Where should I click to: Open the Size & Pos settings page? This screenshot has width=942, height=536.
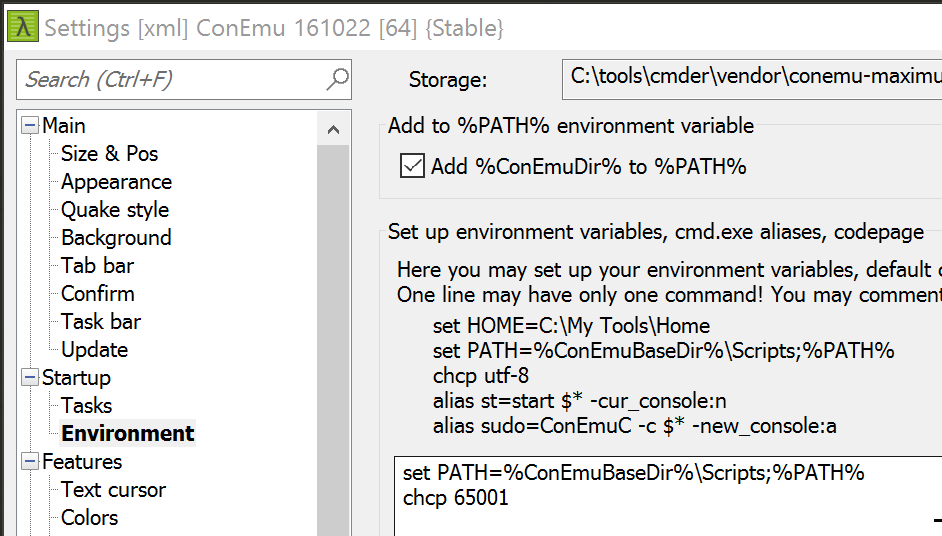click(x=109, y=154)
